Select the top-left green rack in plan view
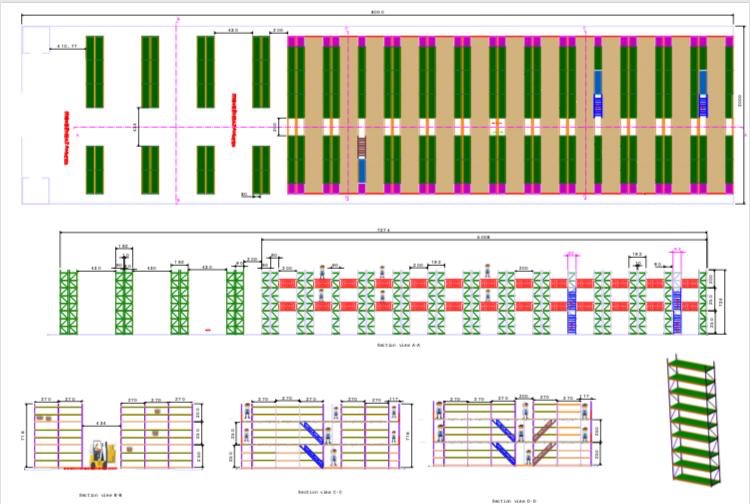750x504 pixels. tap(95, 71)
